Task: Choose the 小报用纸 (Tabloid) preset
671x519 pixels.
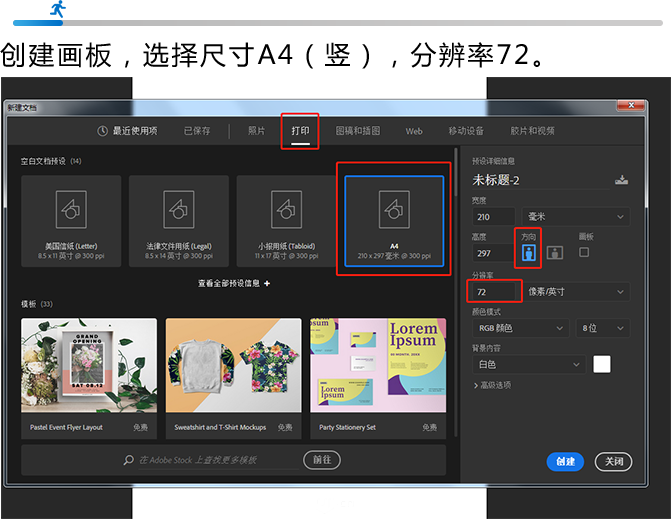Action: [x=286, y=221]
